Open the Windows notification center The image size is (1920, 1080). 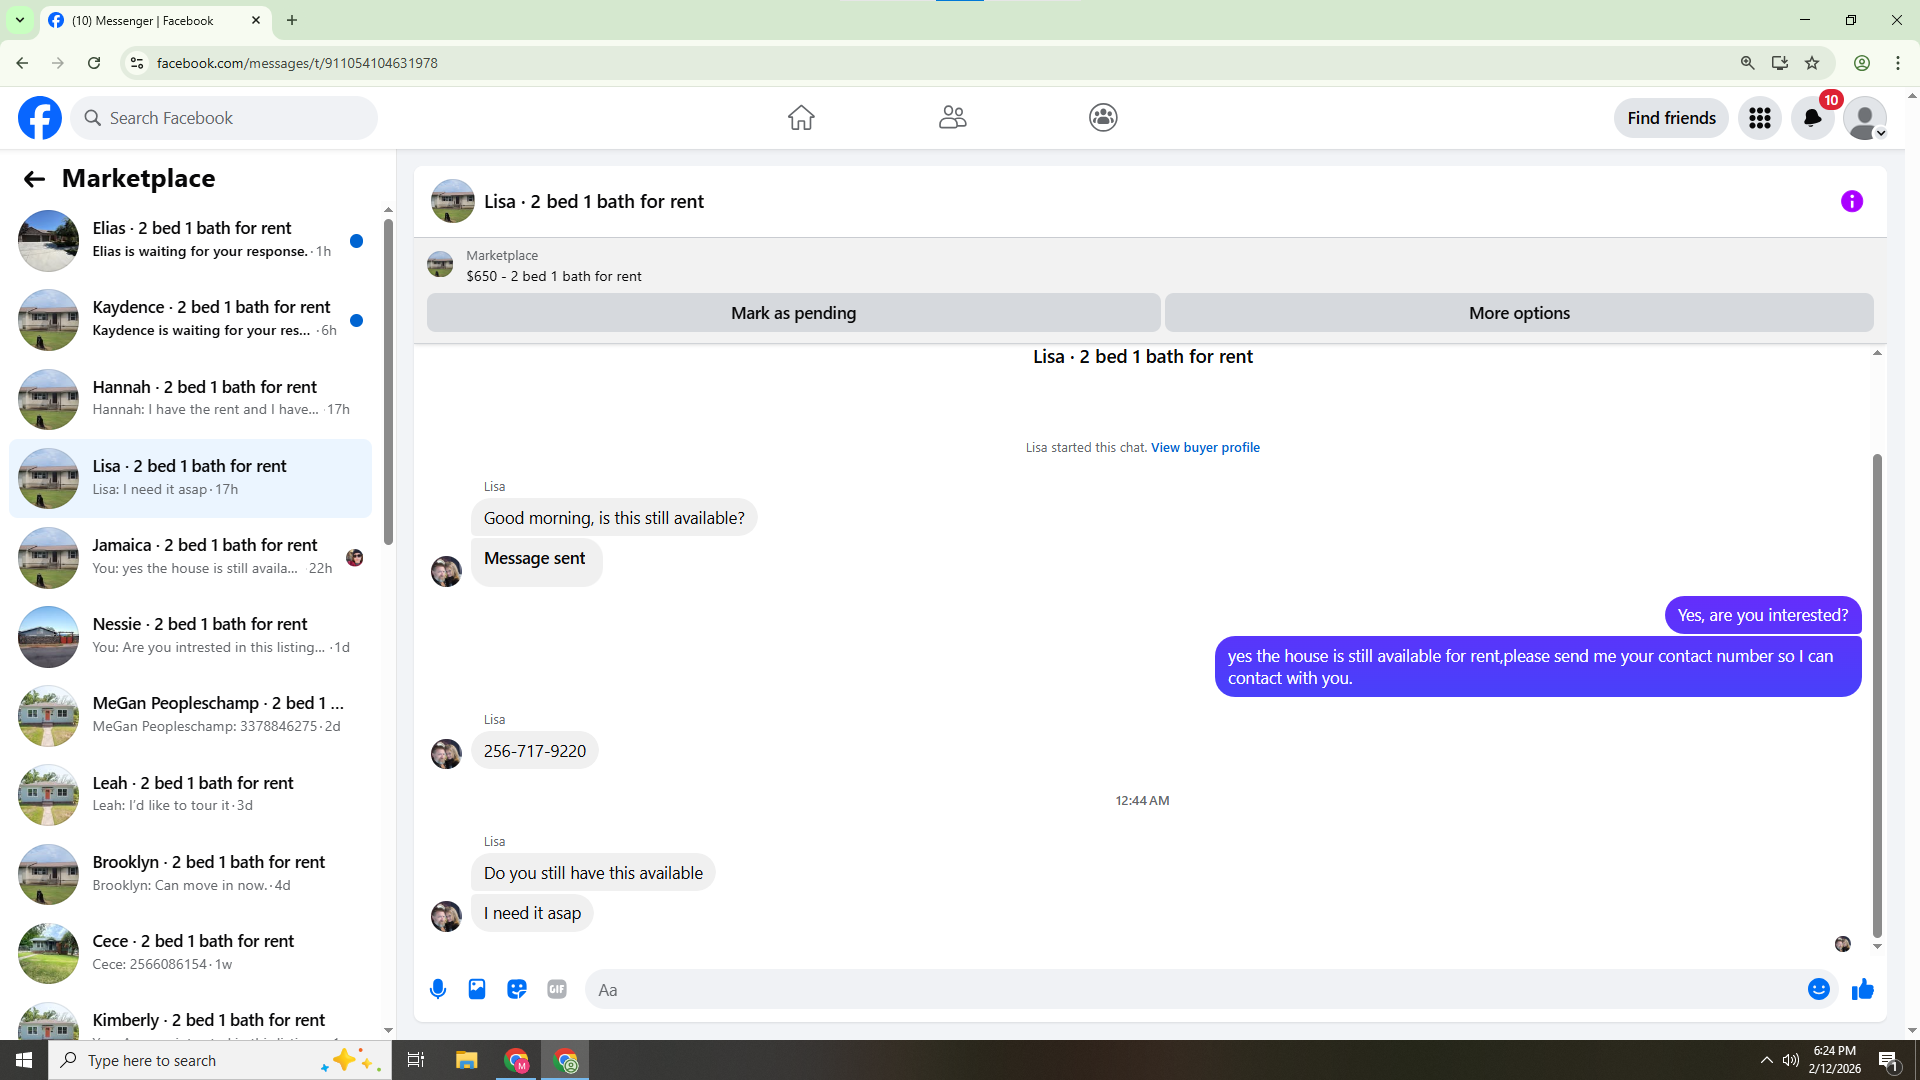(x=1889, y=1060)
